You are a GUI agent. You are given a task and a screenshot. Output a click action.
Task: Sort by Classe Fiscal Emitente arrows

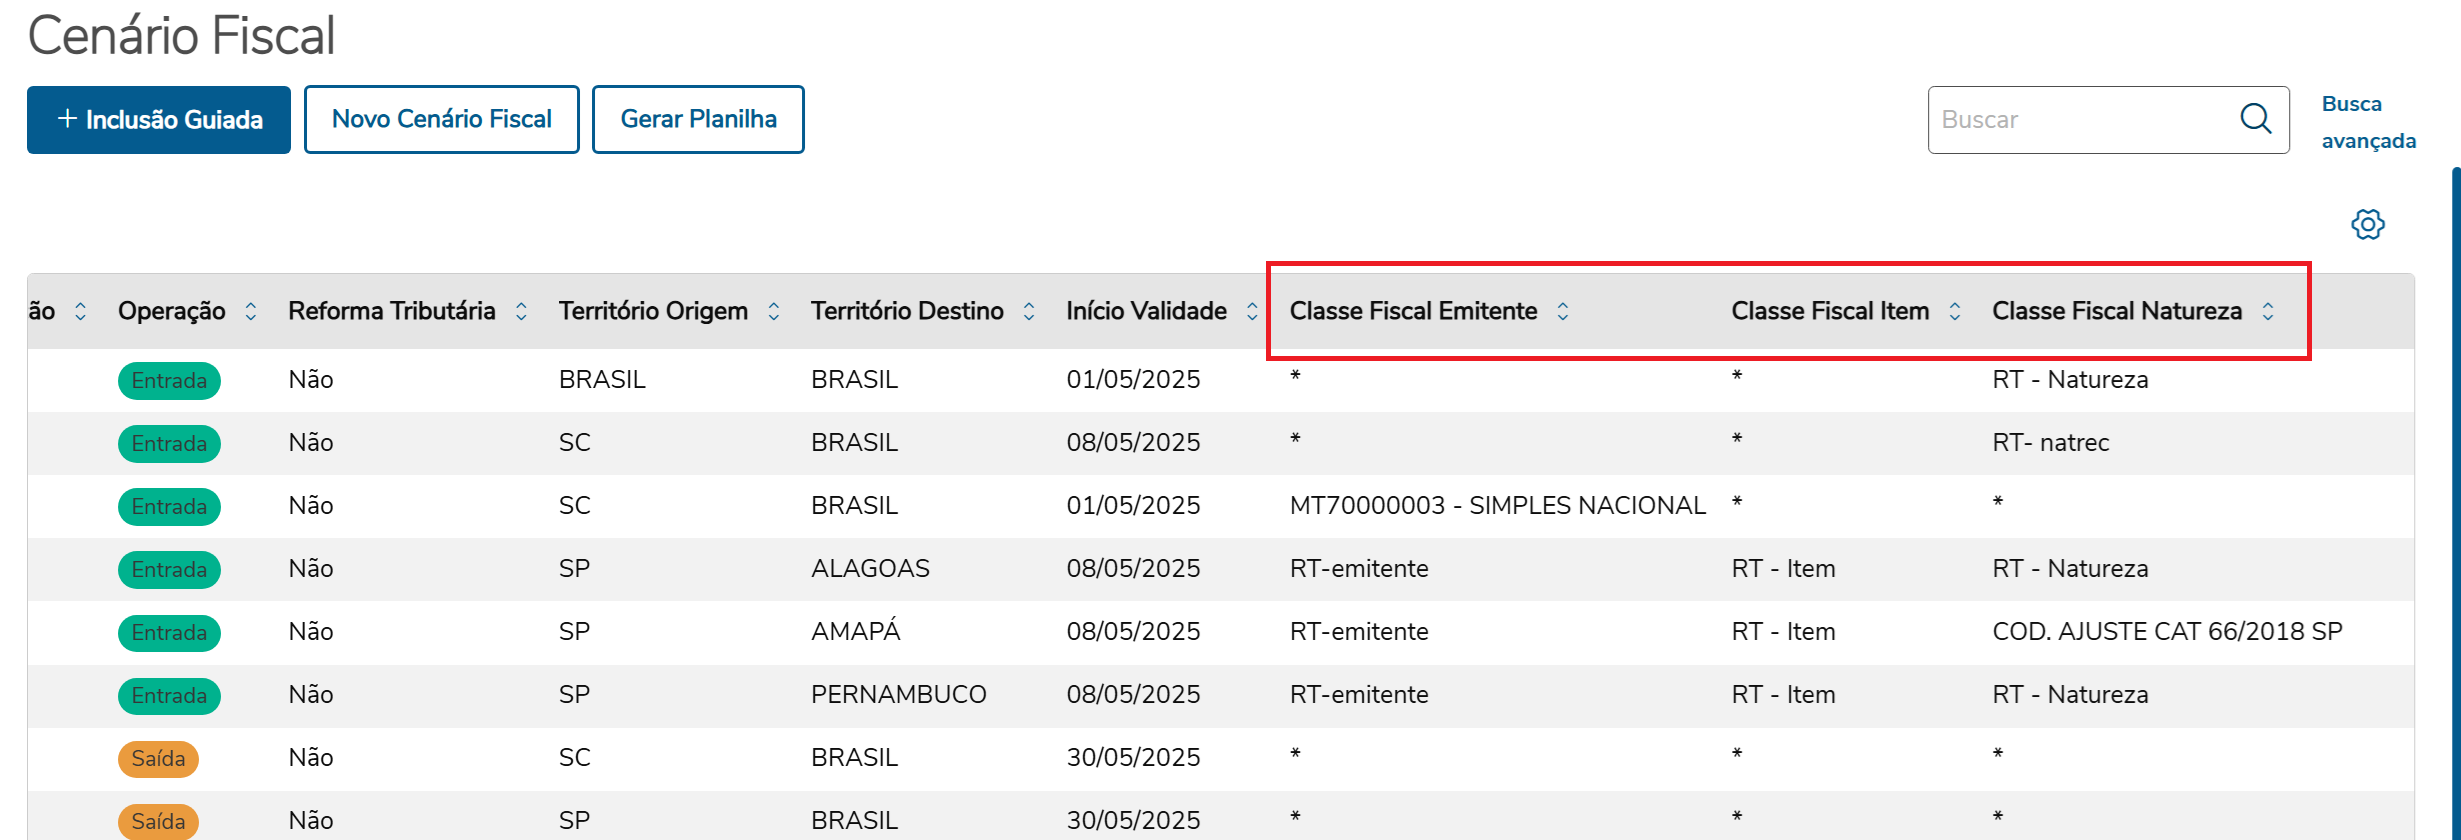[x=1562, y=312]
